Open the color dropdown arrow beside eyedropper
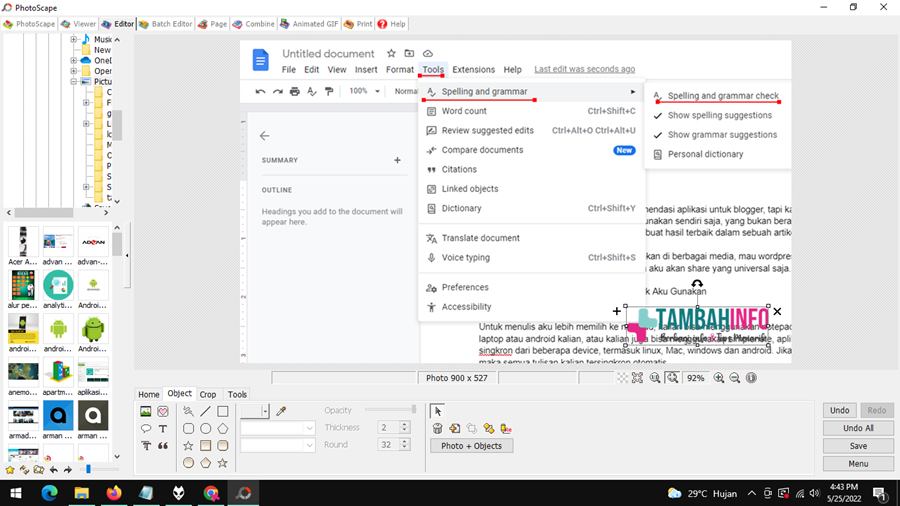The width and height of the screenshot is (900, 506). 265,411
